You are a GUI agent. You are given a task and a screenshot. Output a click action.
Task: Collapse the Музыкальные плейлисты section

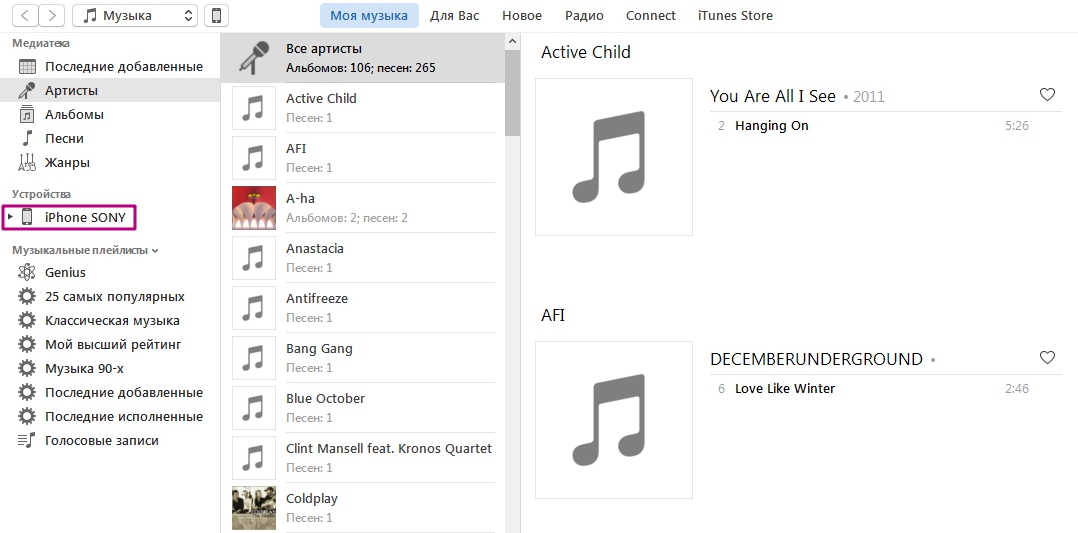click(x=155, y=251)
